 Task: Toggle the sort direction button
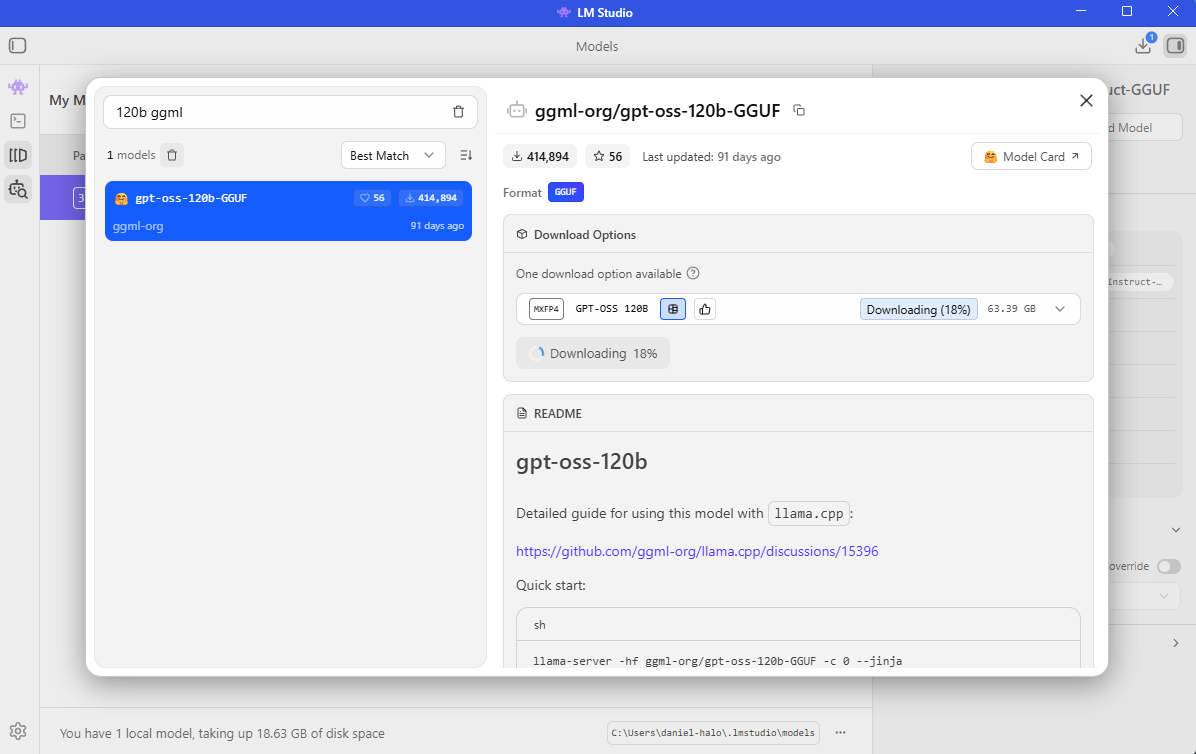click(x=466, y=155)
